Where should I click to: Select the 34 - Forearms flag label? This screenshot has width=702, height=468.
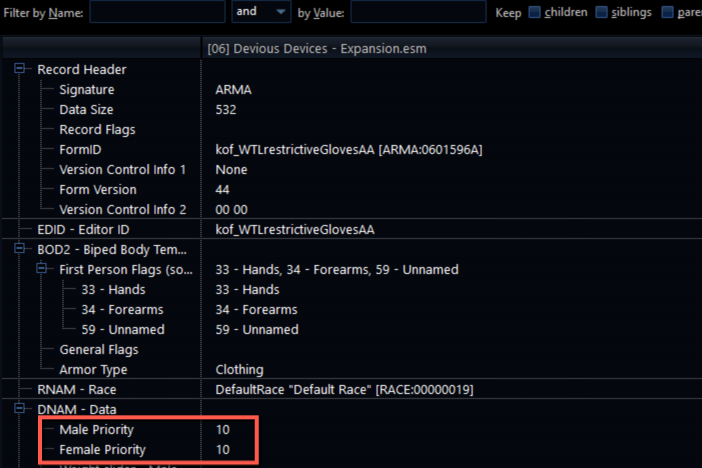coord(122,310)
